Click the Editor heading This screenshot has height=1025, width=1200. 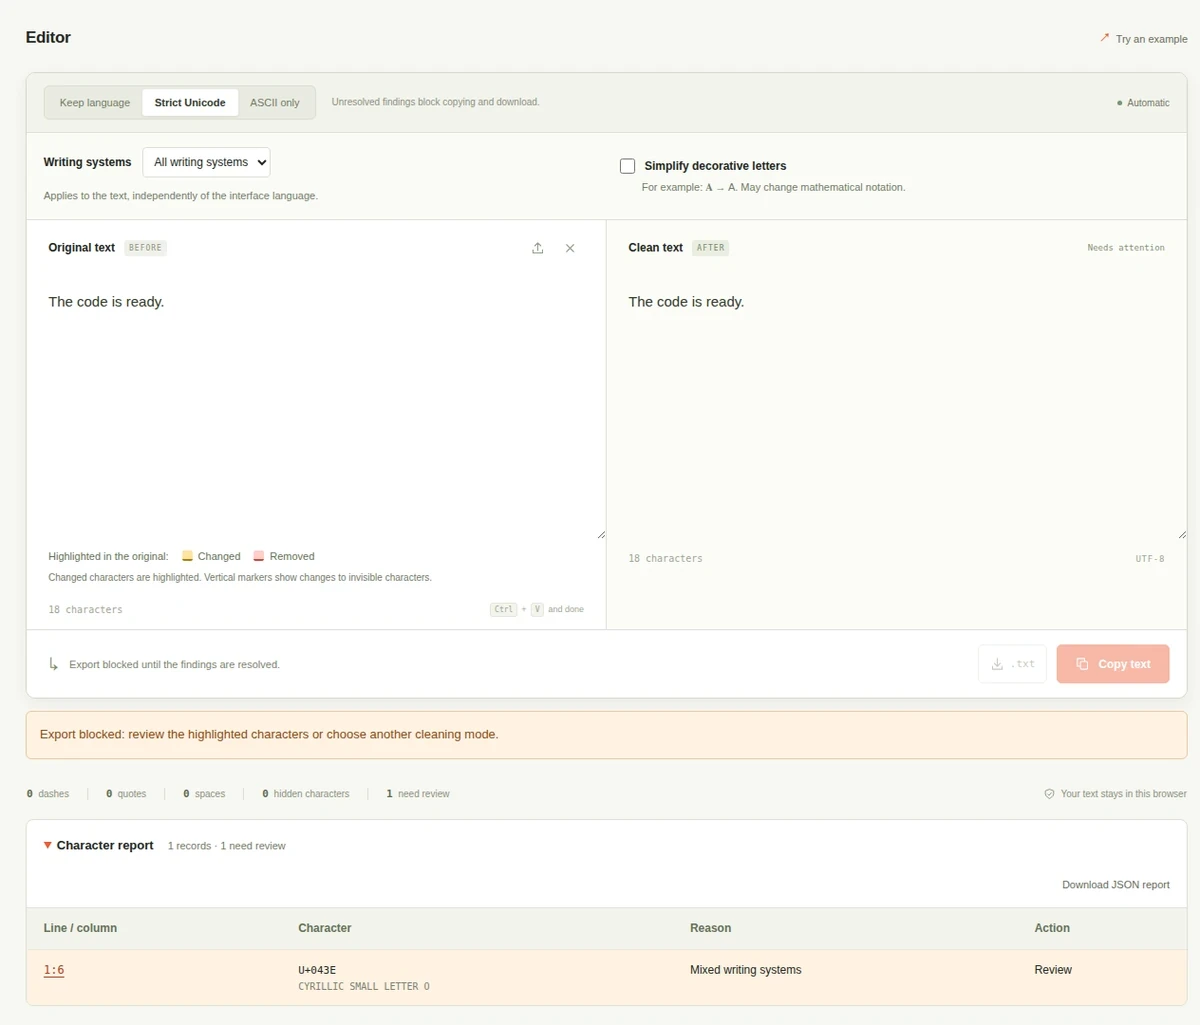coord(48,37)
